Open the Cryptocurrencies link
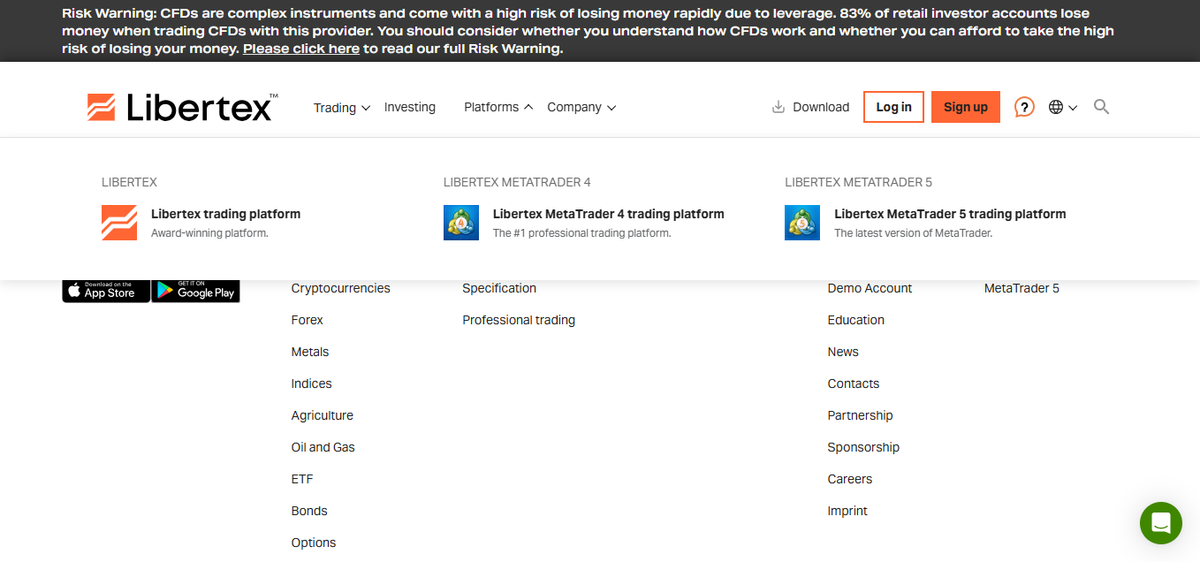Image resolution: width=1200 pixels, height=562 pixels. (341, 288)
